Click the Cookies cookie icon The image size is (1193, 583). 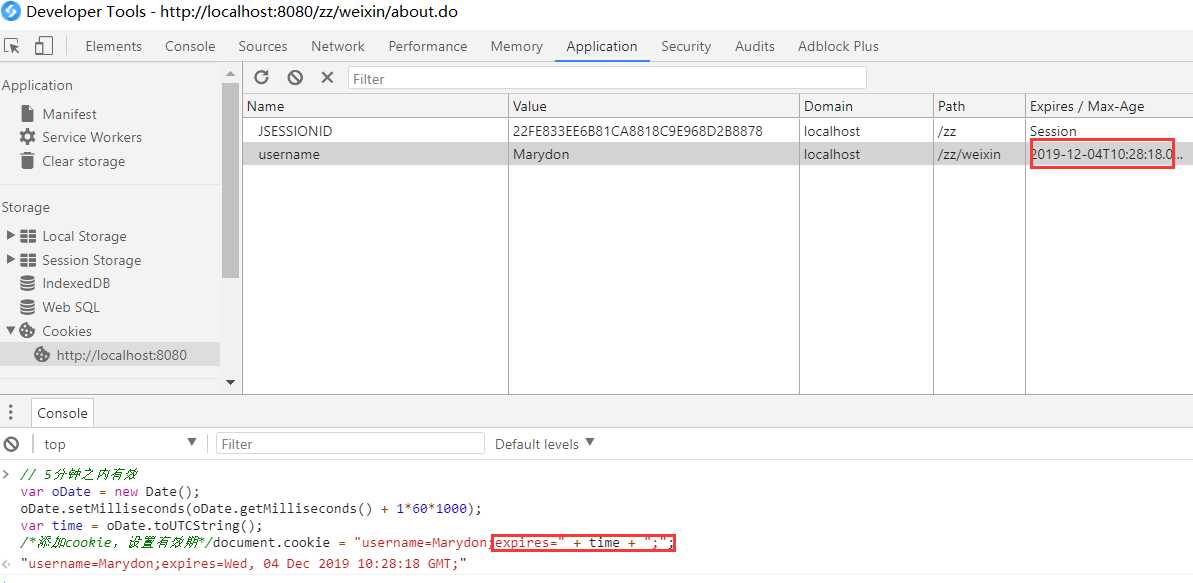[x=27, y=330]
